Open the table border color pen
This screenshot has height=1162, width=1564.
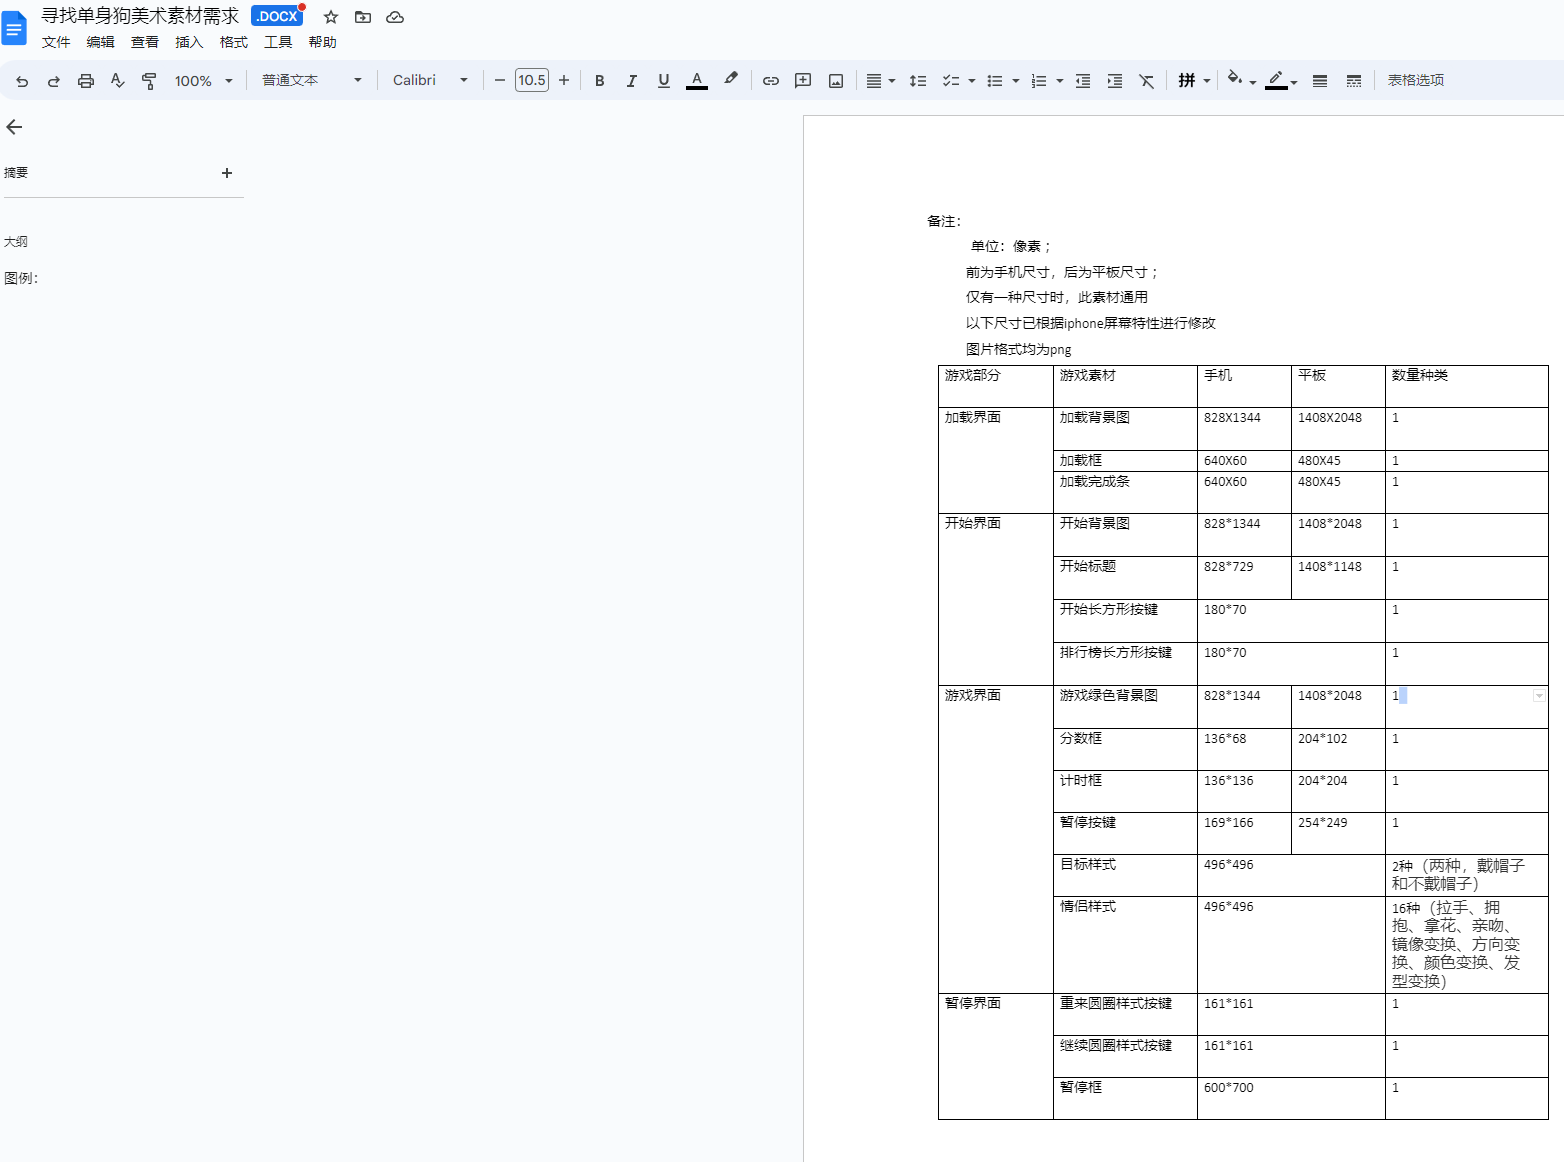coord(1282,80)
